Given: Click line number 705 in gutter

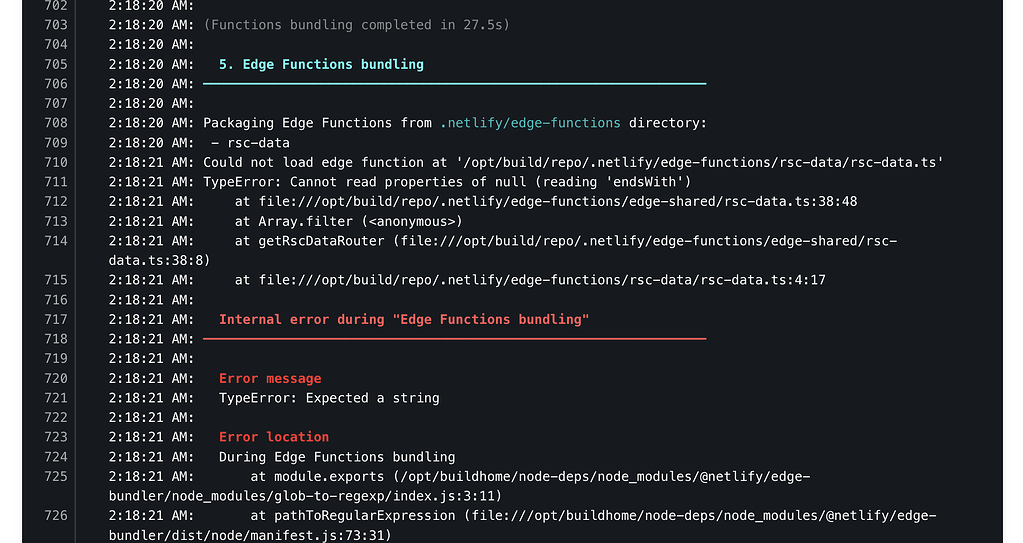Looking at the screenshot, I should (55, 64).
